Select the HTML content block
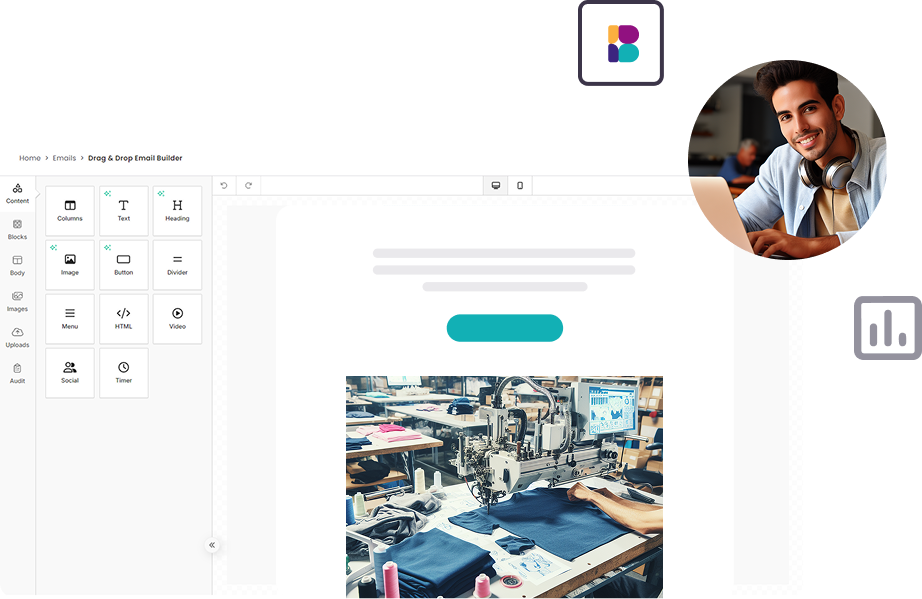This screenshot has width=922, height=599. tap(123, 318)
